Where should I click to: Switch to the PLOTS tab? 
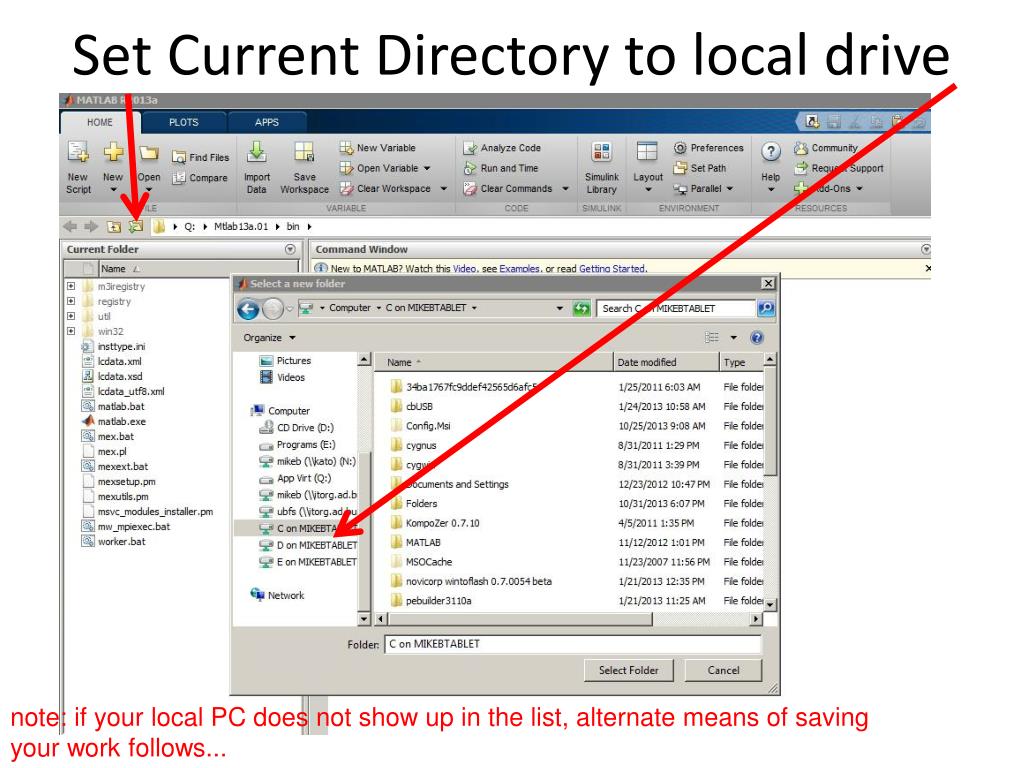click(184, 122)
